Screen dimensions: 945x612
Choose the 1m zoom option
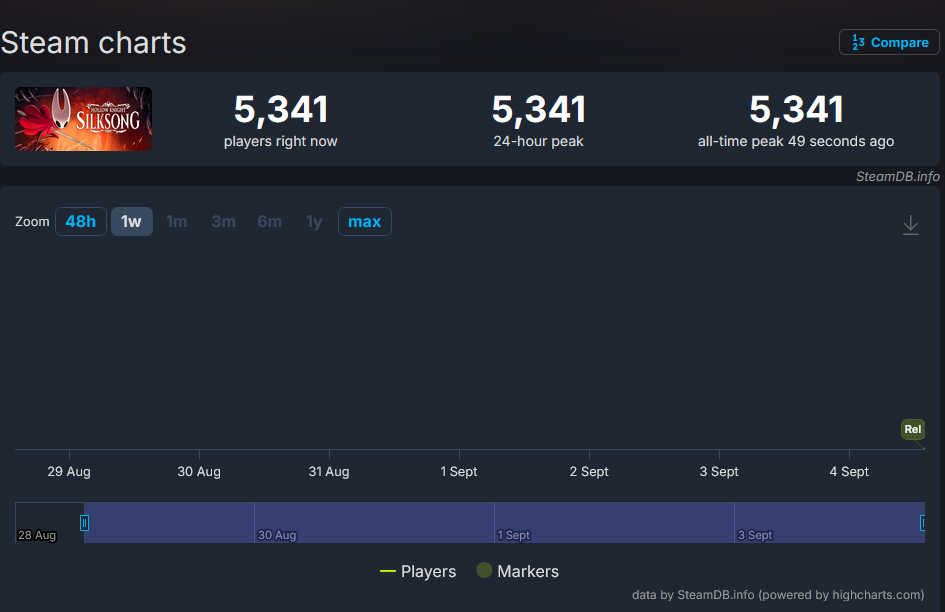tap(177, 221)
